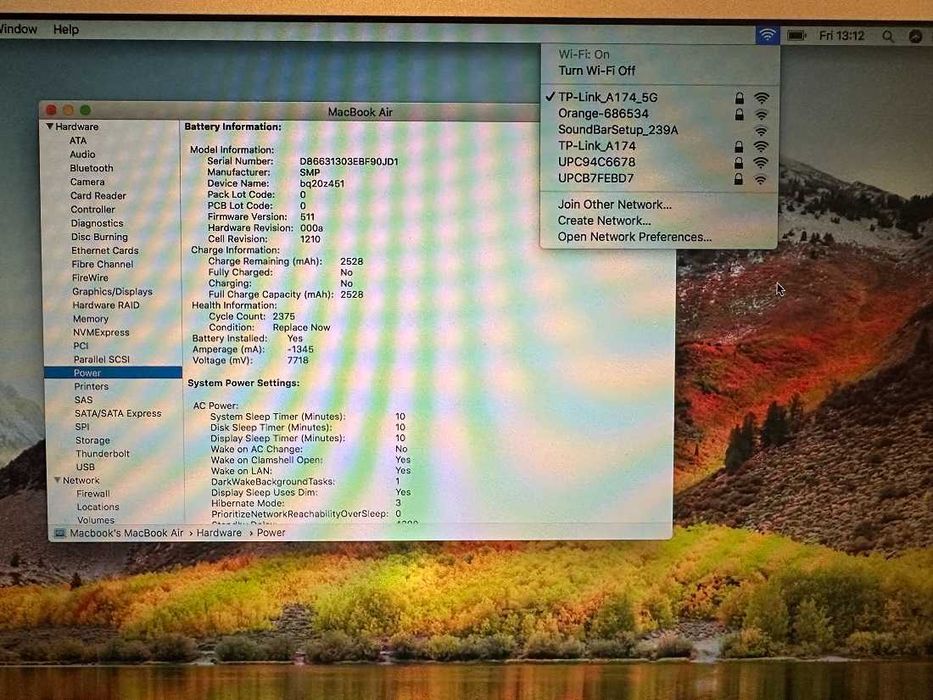Select SATA/SATA Express in the sidebar
The width and height of the screenshot is (933, 700).
coord(118,413)
